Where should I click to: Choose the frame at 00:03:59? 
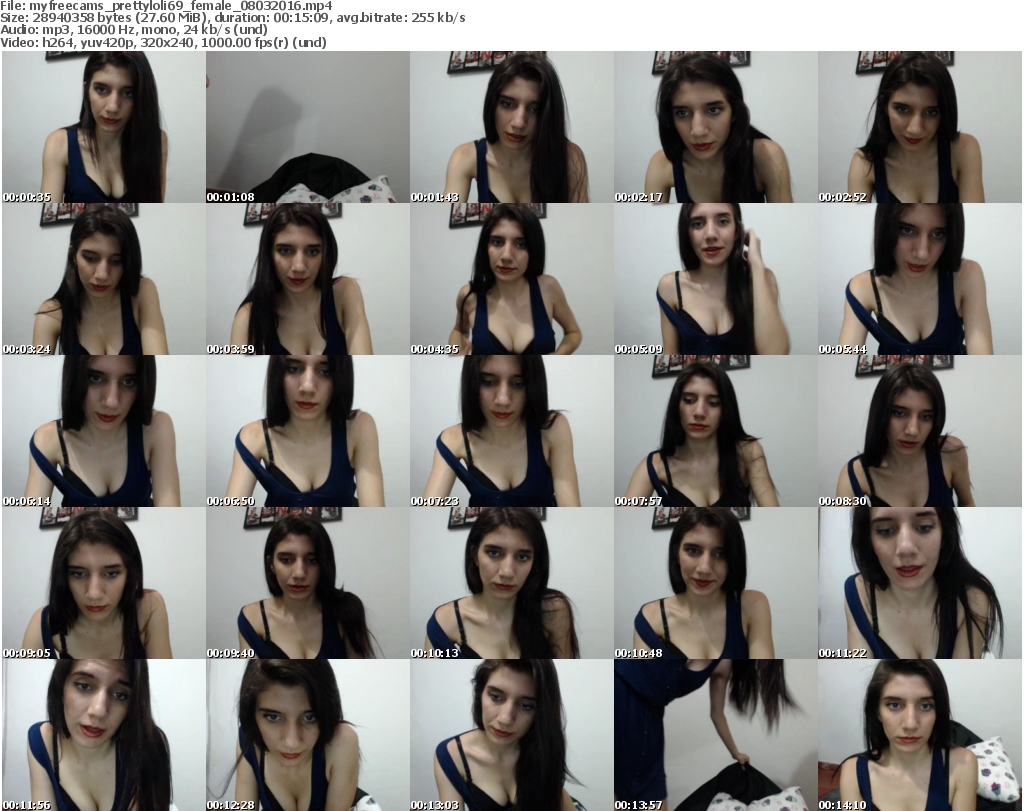(x=308, y=279)
